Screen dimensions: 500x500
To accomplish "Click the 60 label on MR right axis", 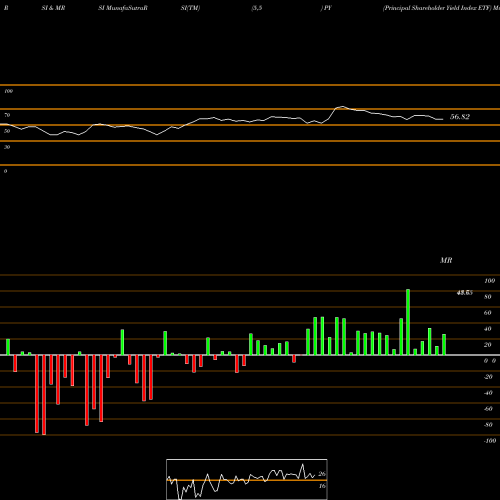I will [x=488, y=313].
